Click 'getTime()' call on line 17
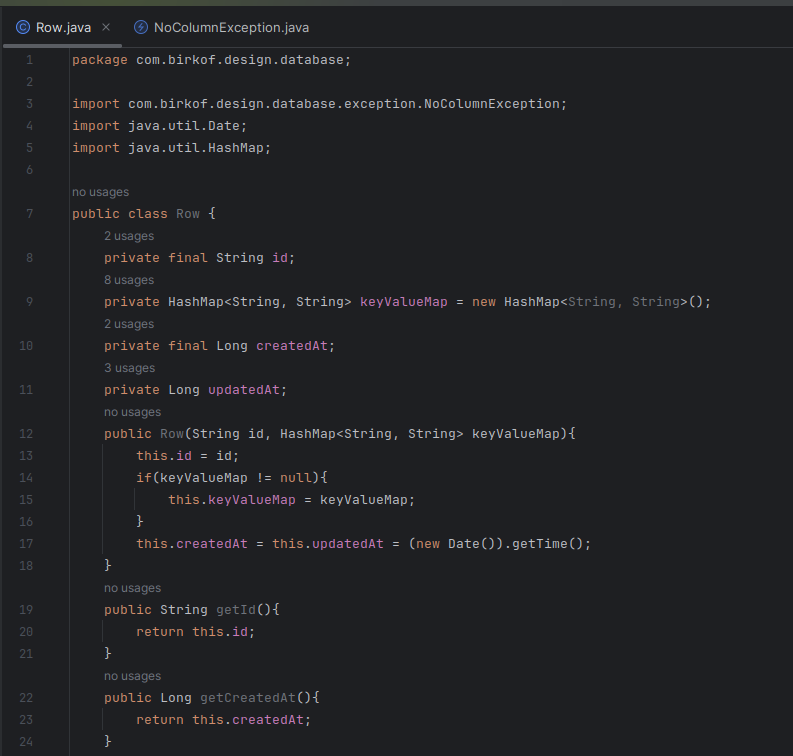 548,544
